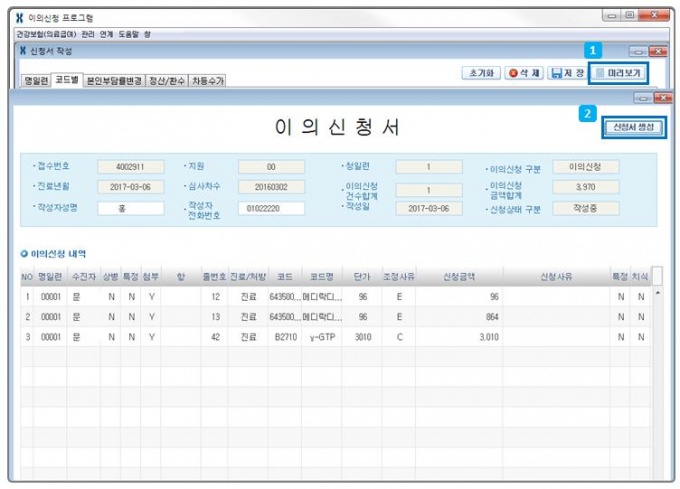
Task: Click the 작성자 전화번호 field showing 01022220
Action: point(271,208)
